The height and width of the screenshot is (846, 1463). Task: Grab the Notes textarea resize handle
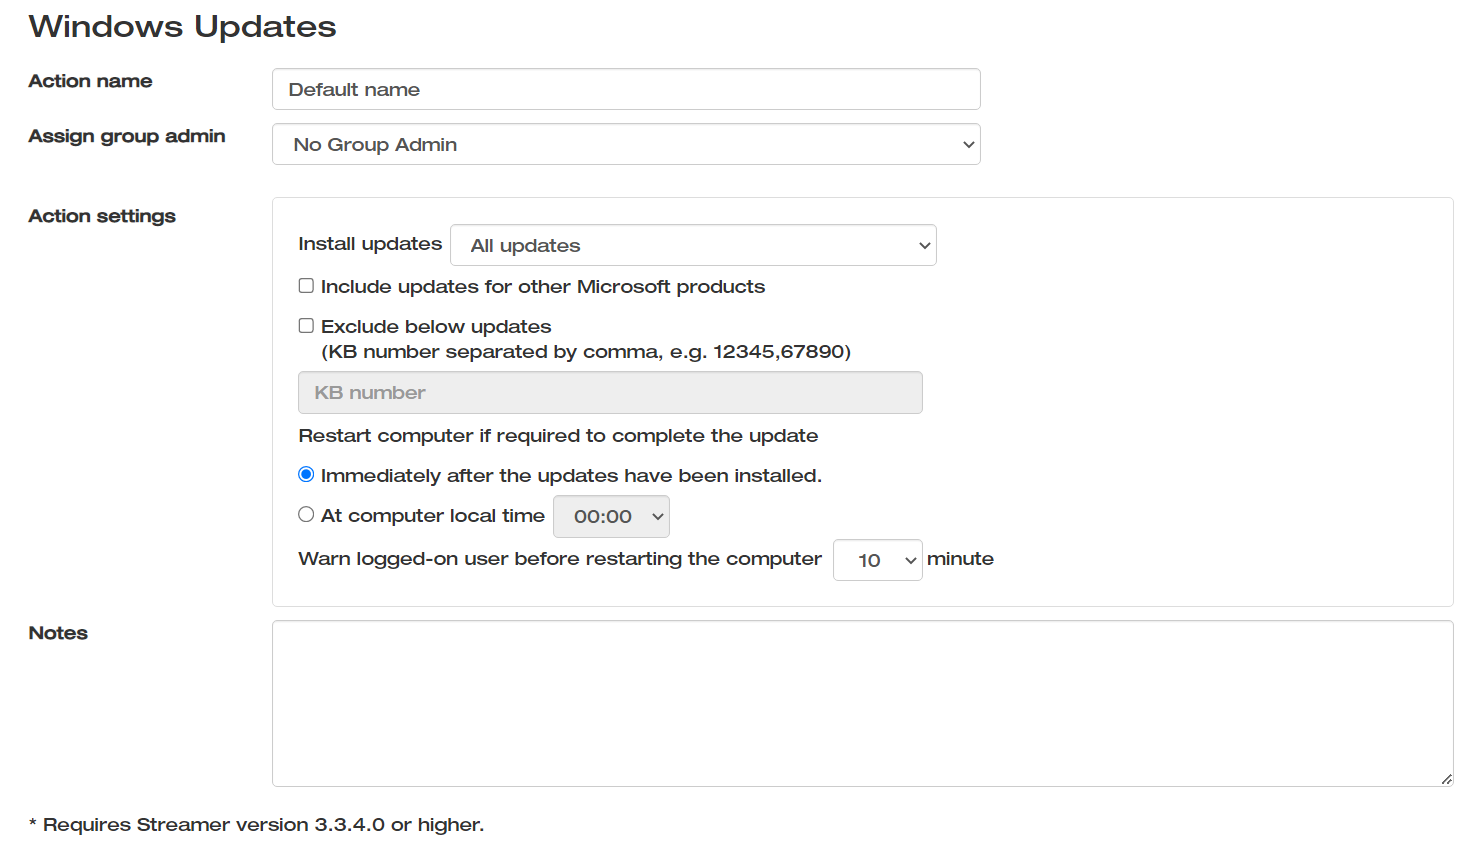pos(1446,779)
